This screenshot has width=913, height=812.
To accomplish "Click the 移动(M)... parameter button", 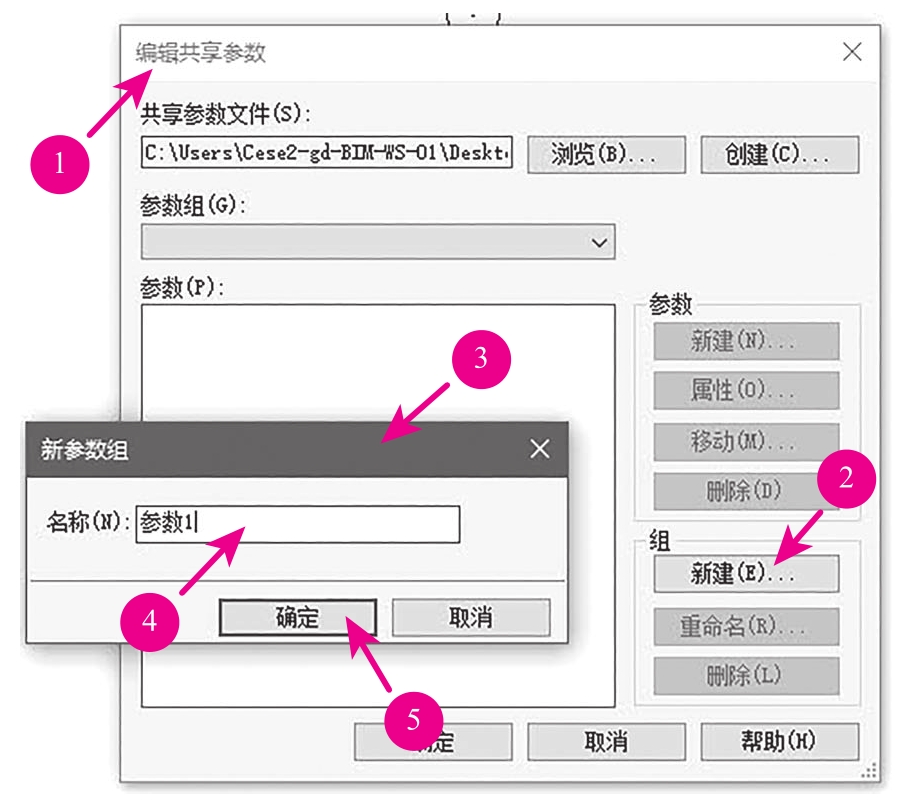I will (x=745, y=441).
